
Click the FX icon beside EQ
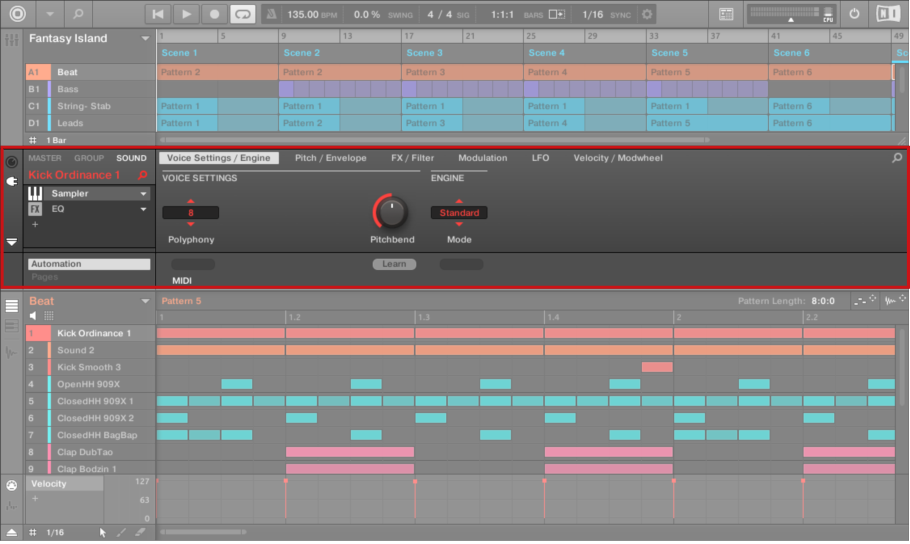pos(35,210)
